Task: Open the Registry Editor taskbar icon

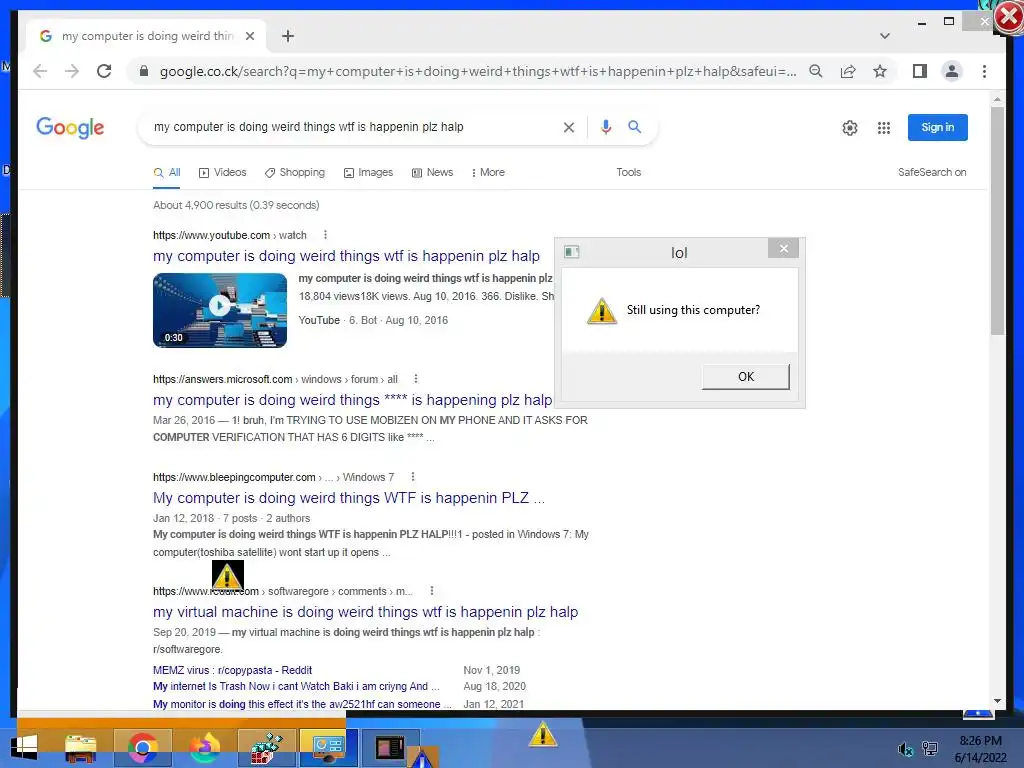Action: [x=266, y=748]
